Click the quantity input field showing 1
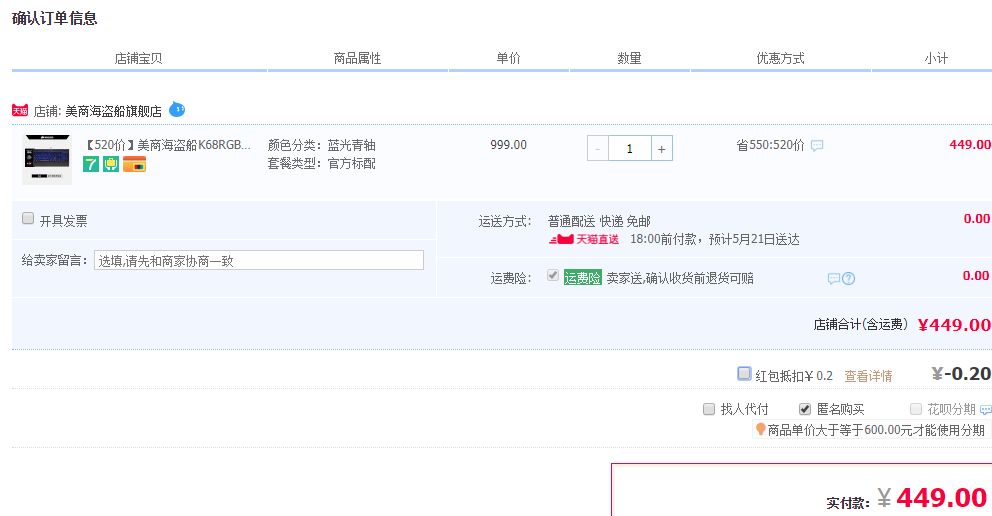This screenshot has height=516, width=992. point(629,149)
